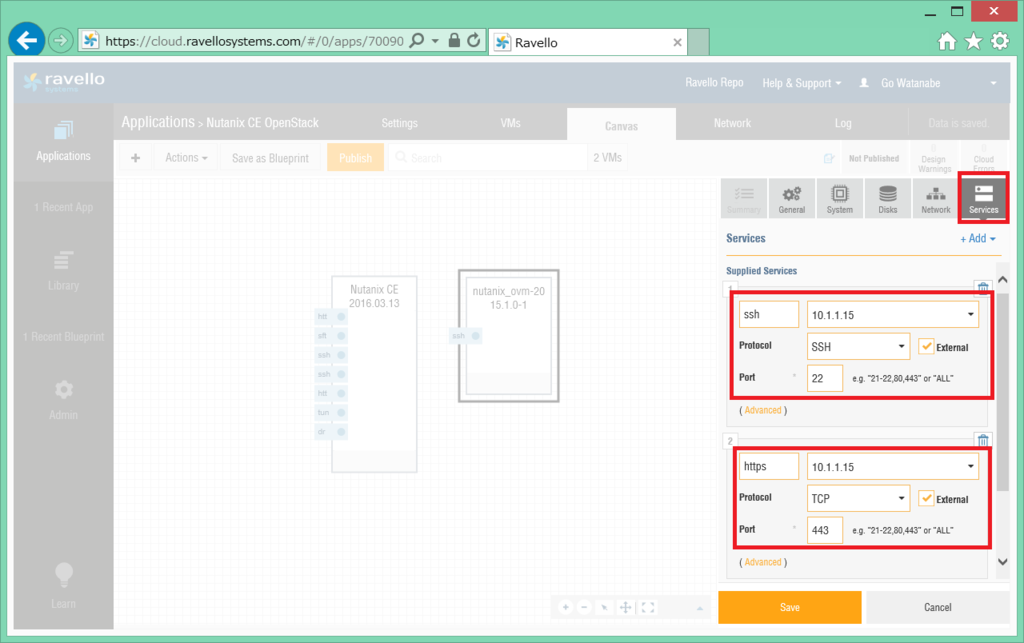Screen dimensions: 1024x643
Task: Open the Learn lightbulb in sidebar
Action: (63, 585)
